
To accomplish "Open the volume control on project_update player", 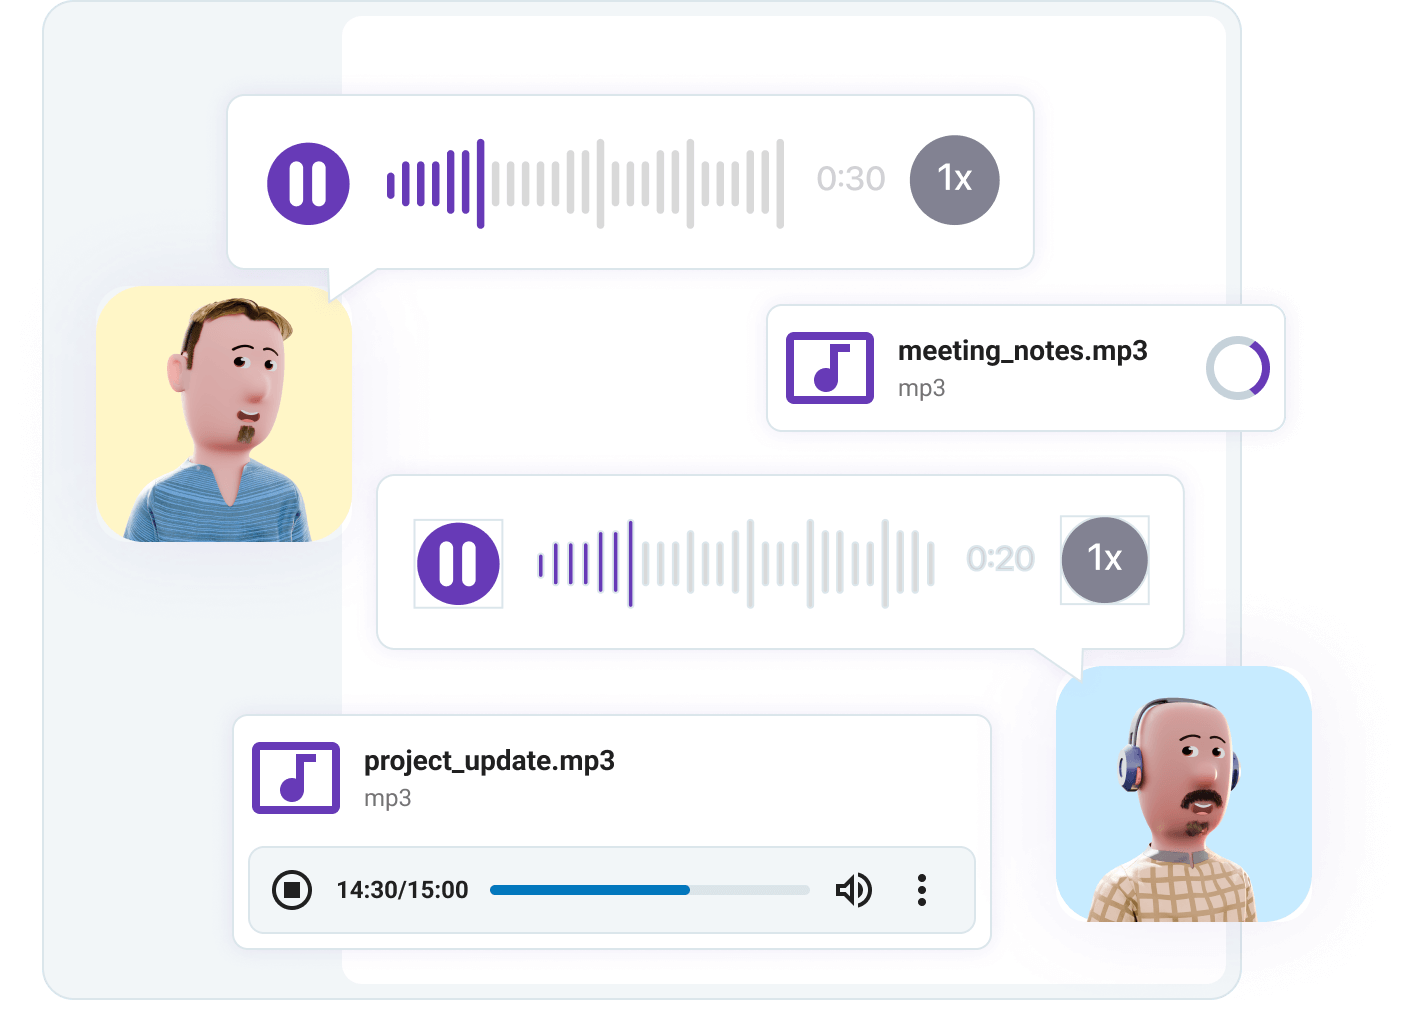I will click(x=855, y=889).
